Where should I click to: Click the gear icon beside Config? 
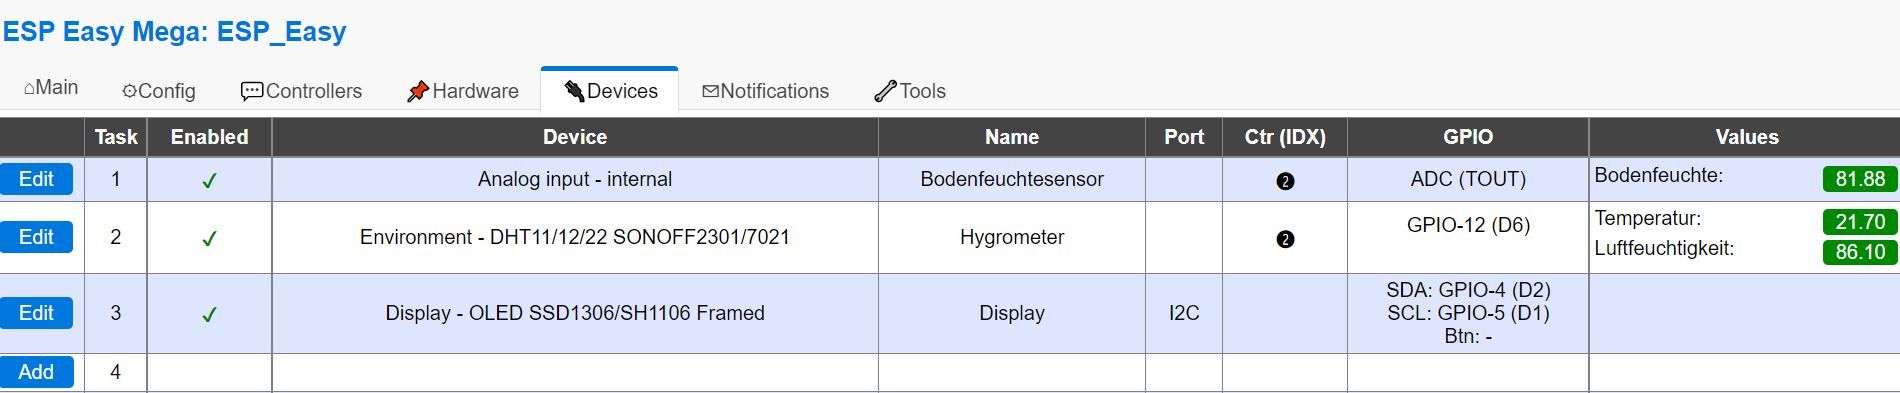point(129,91)
